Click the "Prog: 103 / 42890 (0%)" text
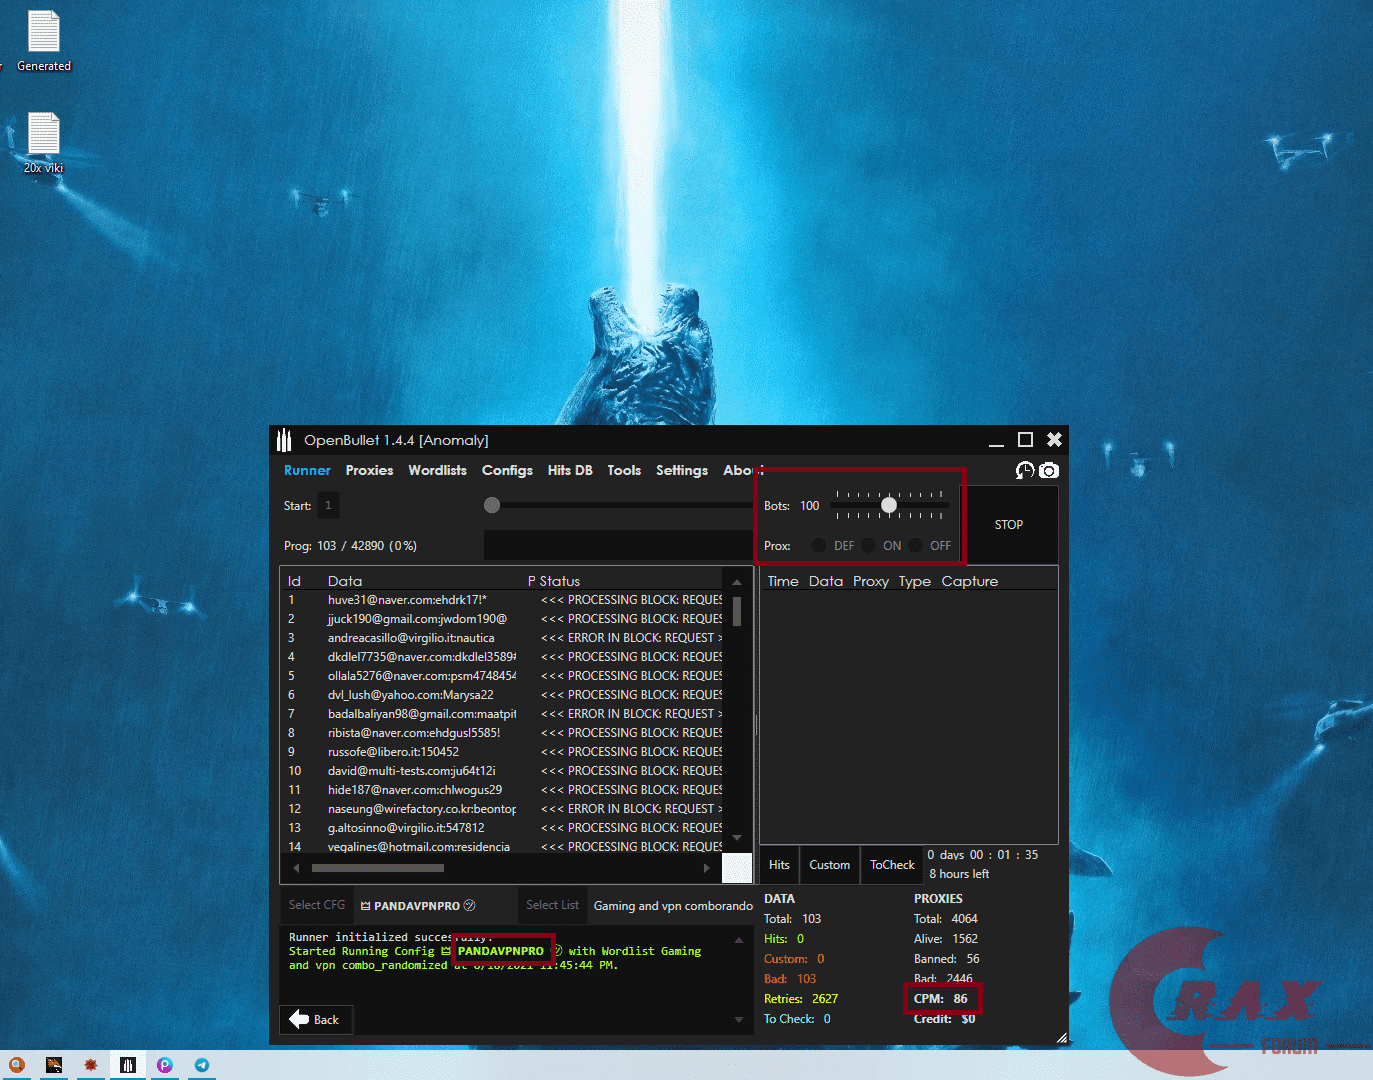Screen dimensions: 1373x1080 pyautogui.click(x=350, y=546)
